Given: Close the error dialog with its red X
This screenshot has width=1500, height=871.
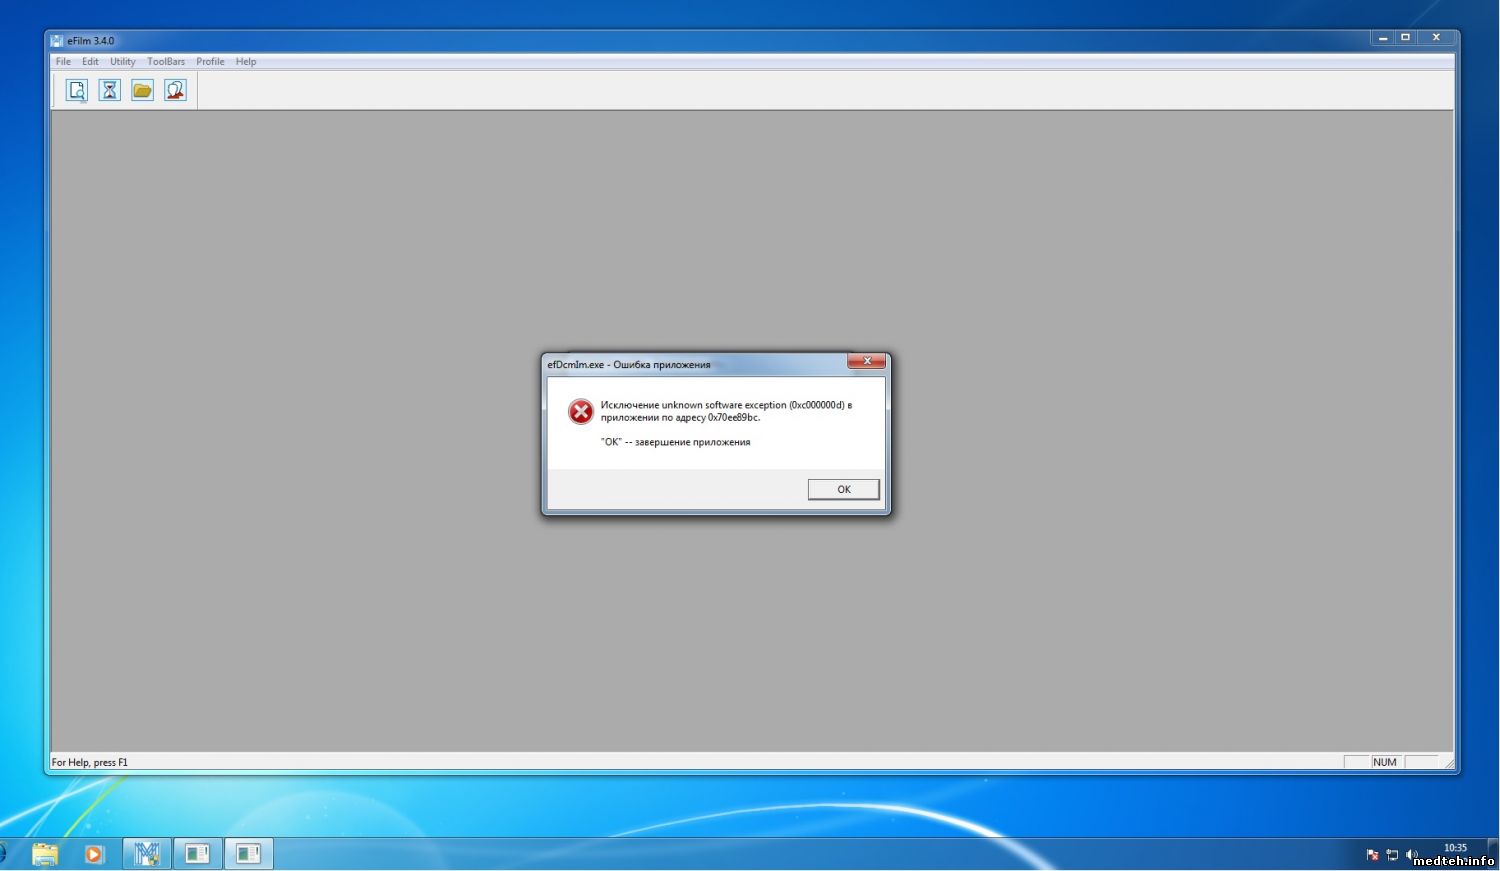Looking at the screenshot, I should (866, 361).
